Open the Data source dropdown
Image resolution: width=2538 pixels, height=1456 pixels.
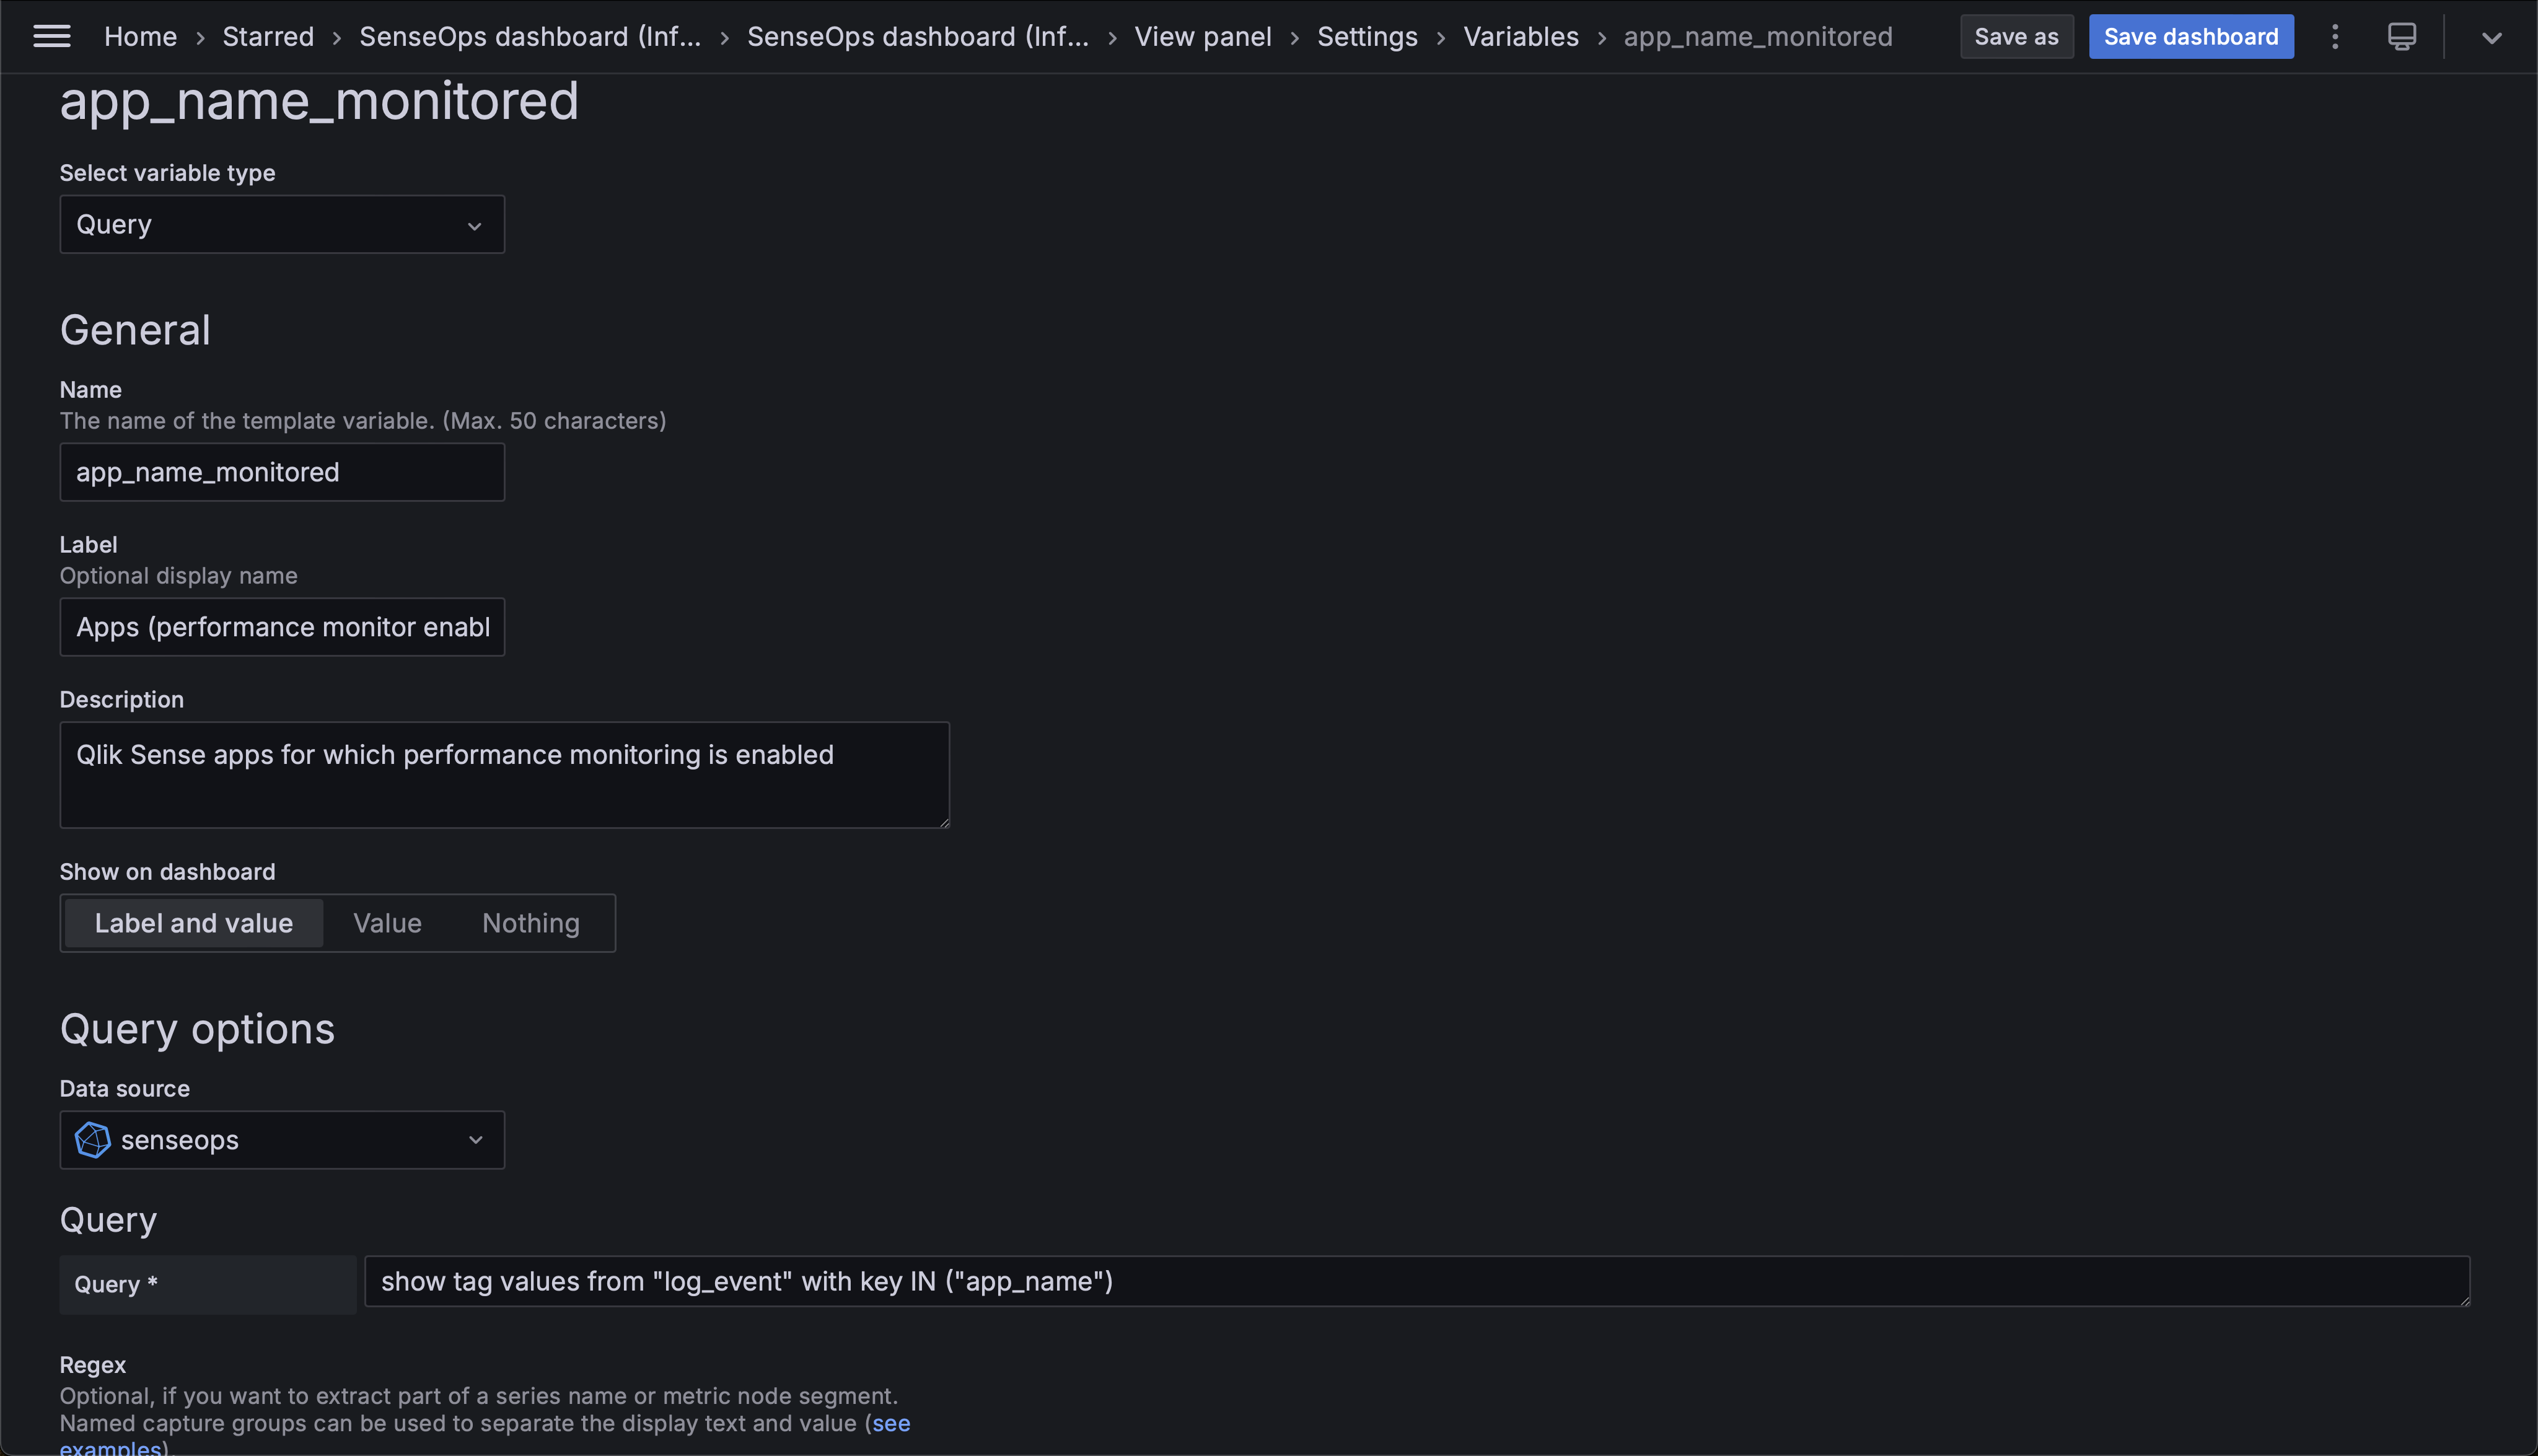(x=281, y=1140)
